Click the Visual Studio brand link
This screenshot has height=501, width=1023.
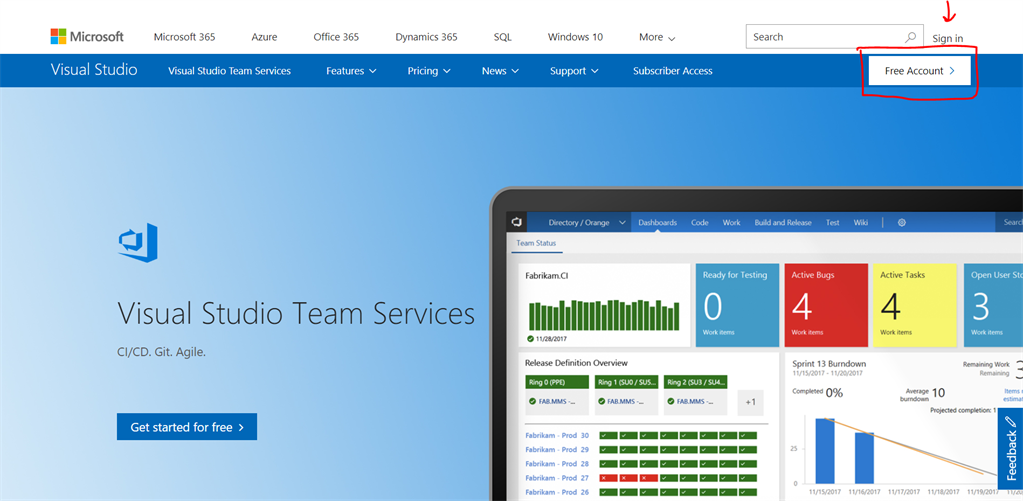click(94, 70)
